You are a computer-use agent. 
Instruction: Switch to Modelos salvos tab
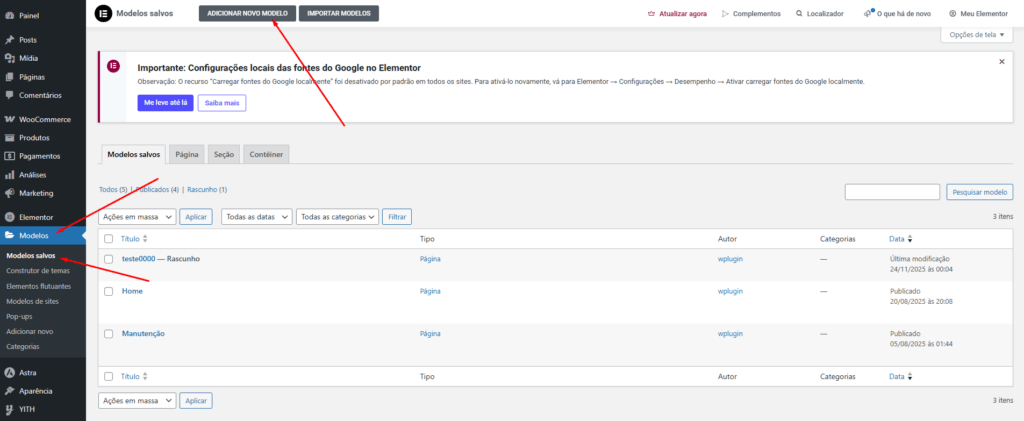(x=133, y=154)
